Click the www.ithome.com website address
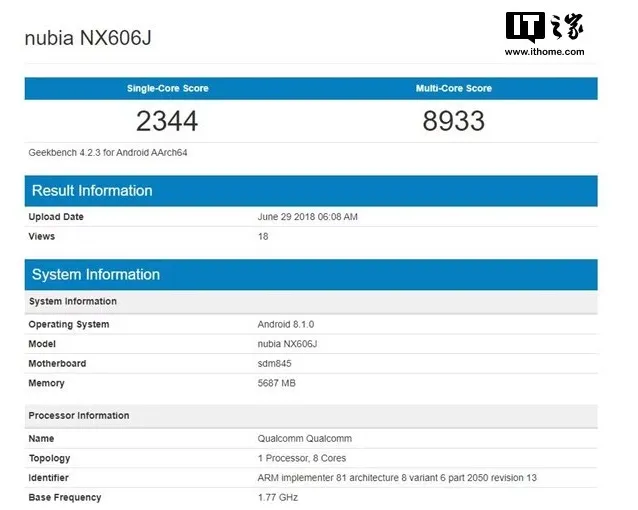This screenshot has height=510, width=638. pos(545,51)
